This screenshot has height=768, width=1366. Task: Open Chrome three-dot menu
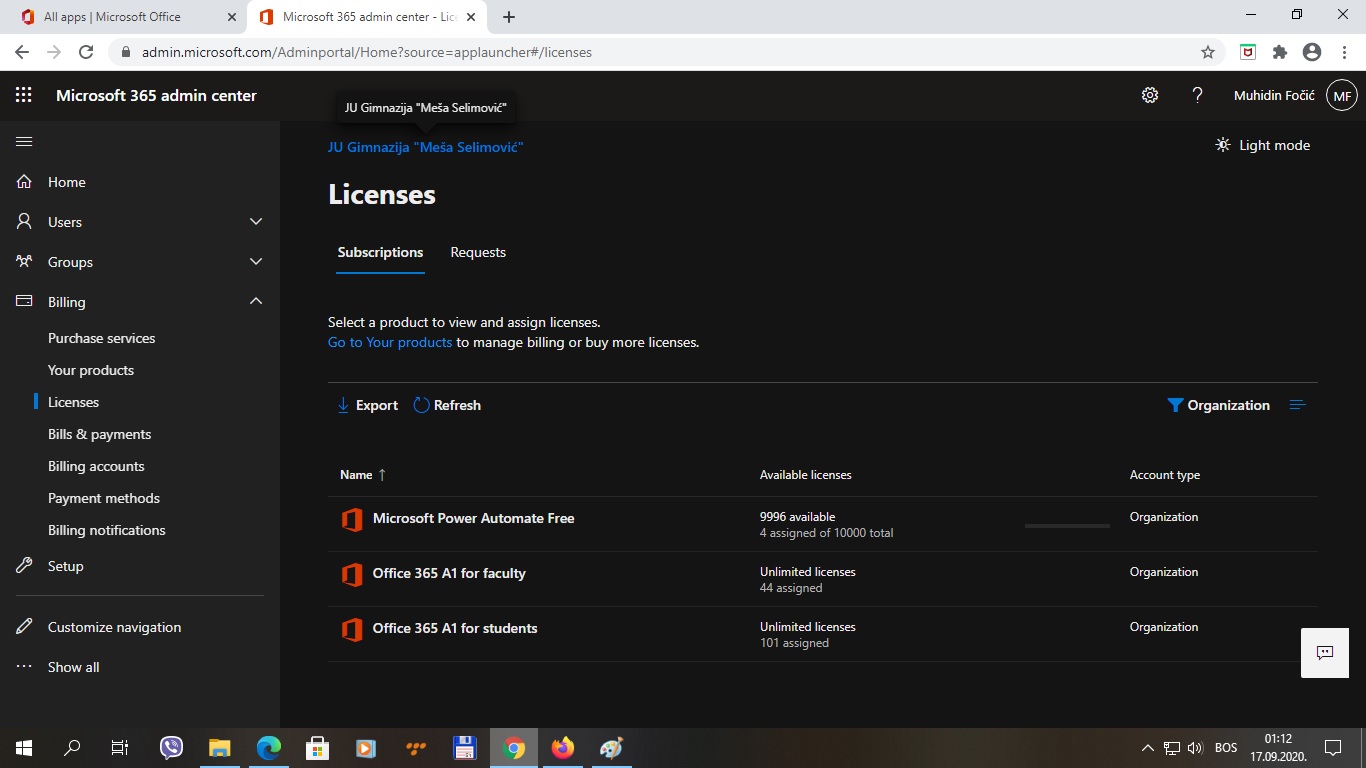1343,52
